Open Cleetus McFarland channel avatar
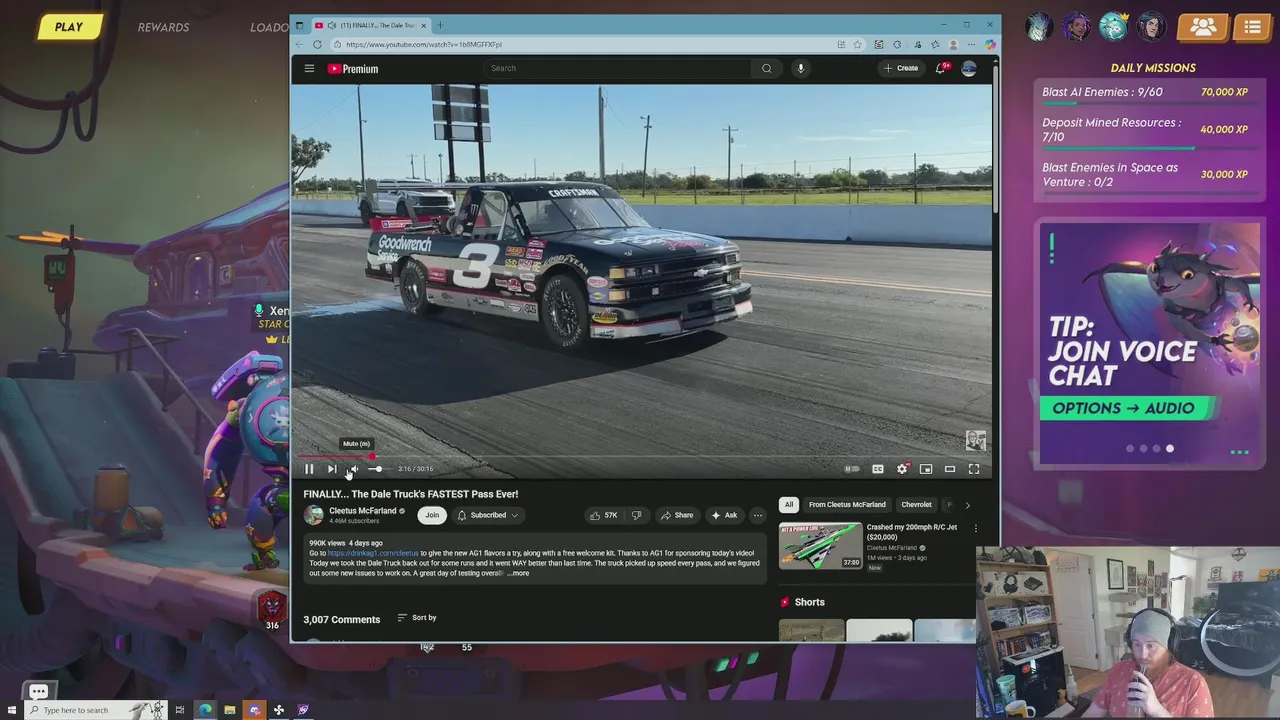This screenshot has height=720, width=1280. coord(314,515)
